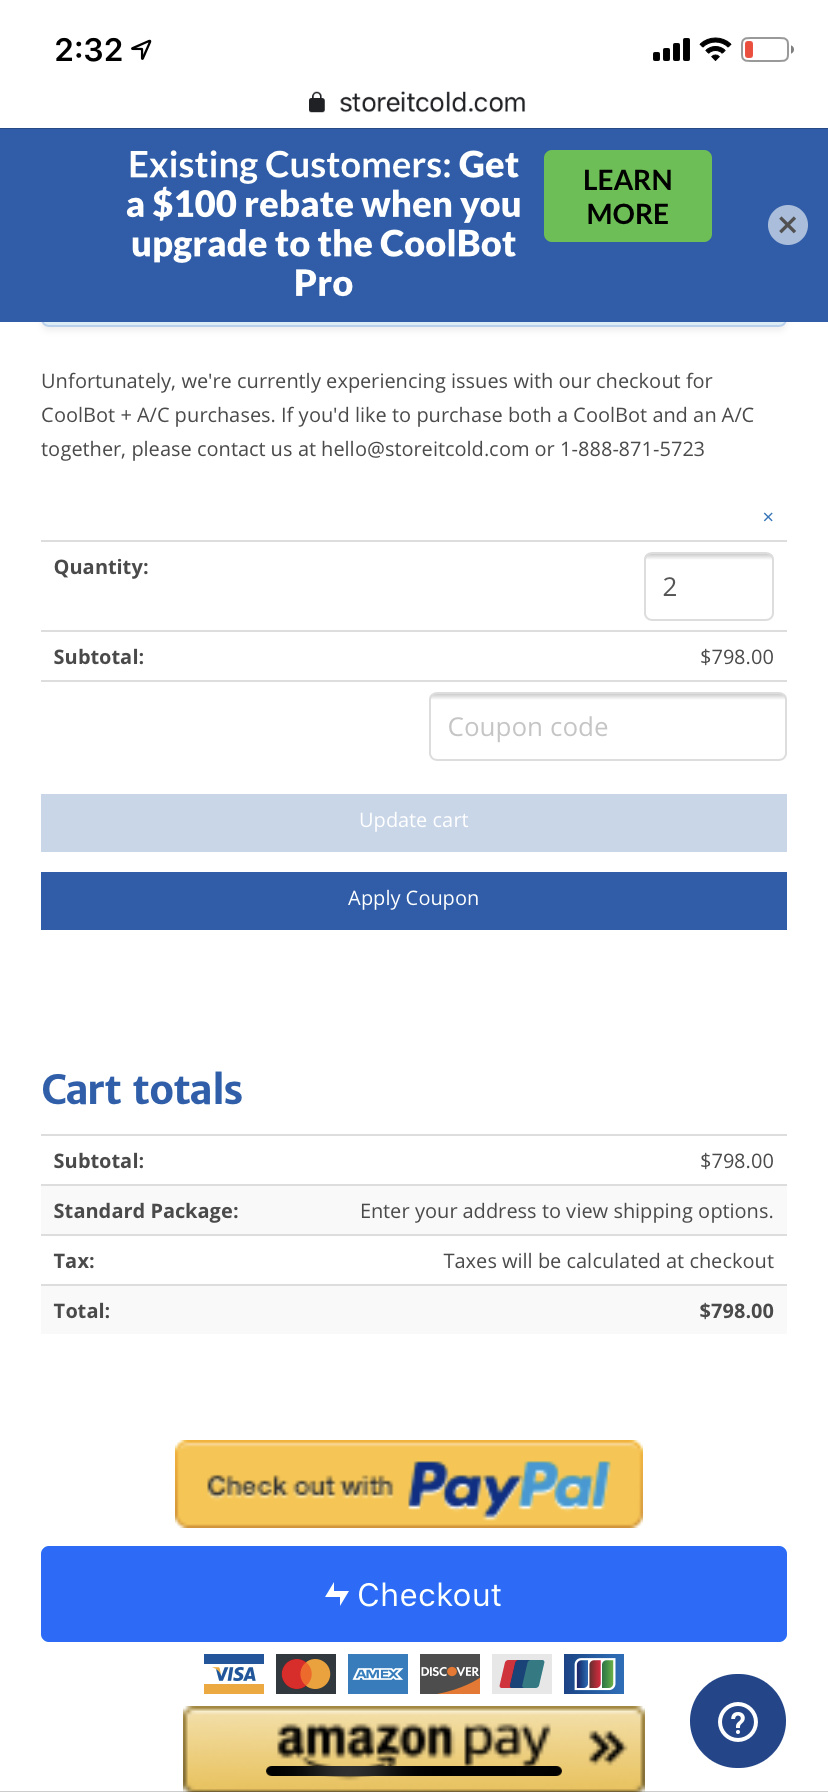Tap the lock icon beside the URL
828x1792 pixels.
pyautogui.click(x=317, y=103)
